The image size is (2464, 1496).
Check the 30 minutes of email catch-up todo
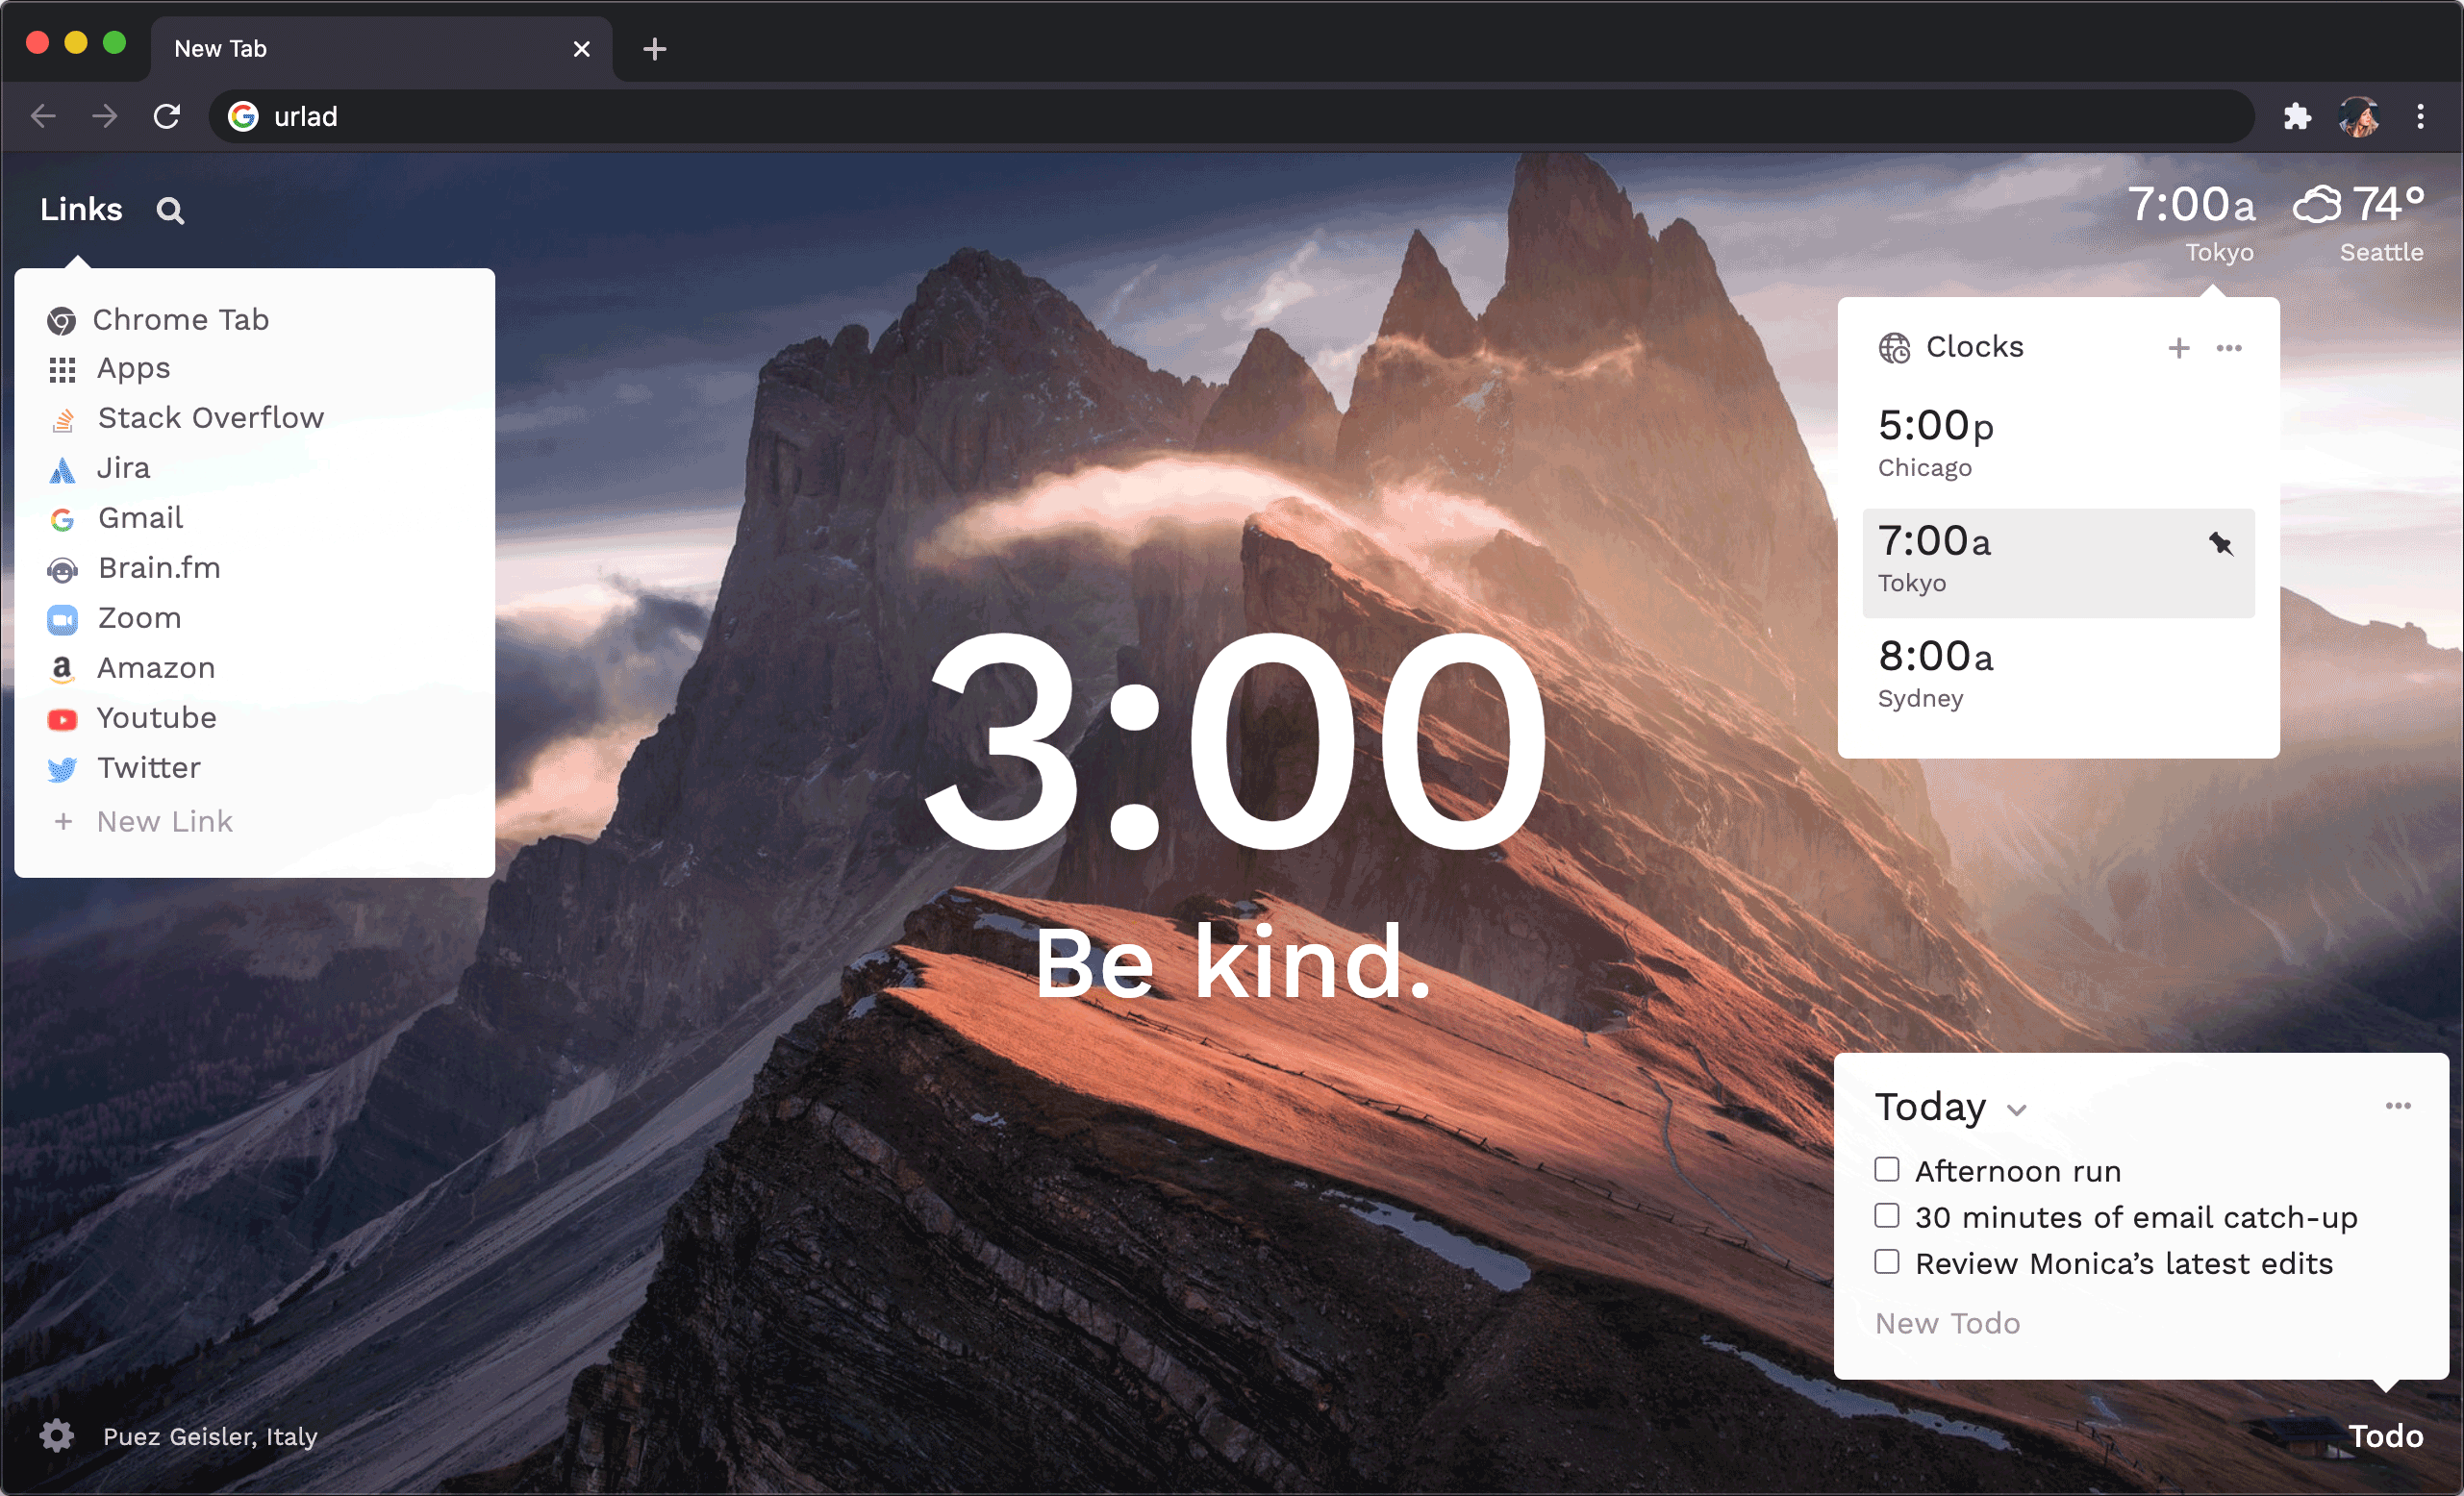tap(1887, 1215)
